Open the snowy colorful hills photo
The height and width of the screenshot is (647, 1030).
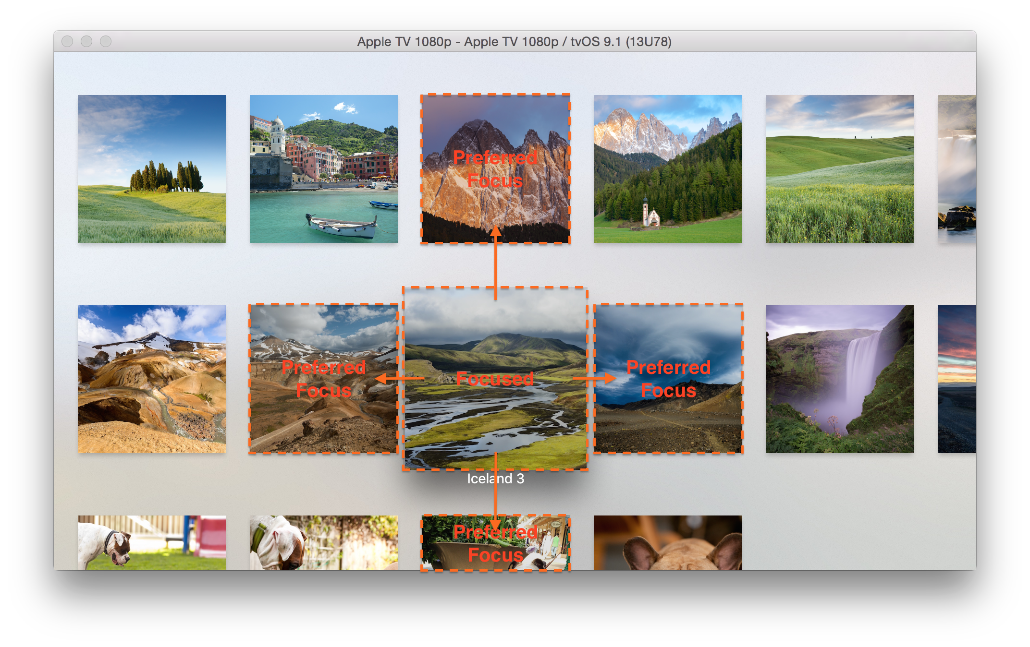[x=152, y=379]
